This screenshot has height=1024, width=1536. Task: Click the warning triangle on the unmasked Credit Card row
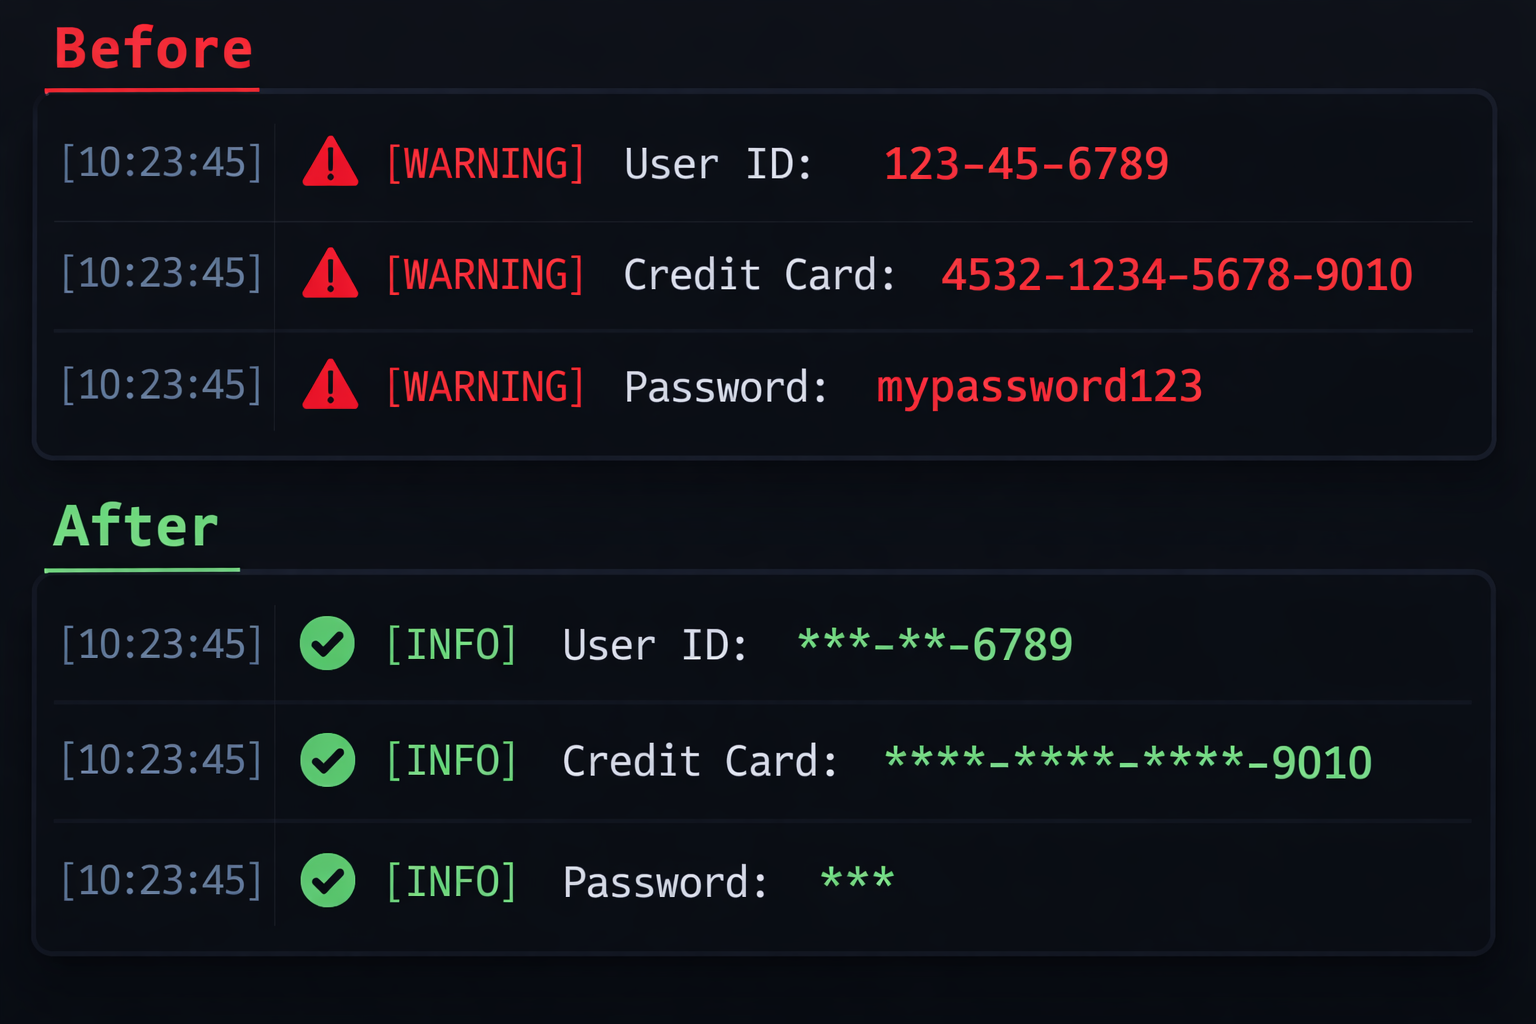(330, 275)
